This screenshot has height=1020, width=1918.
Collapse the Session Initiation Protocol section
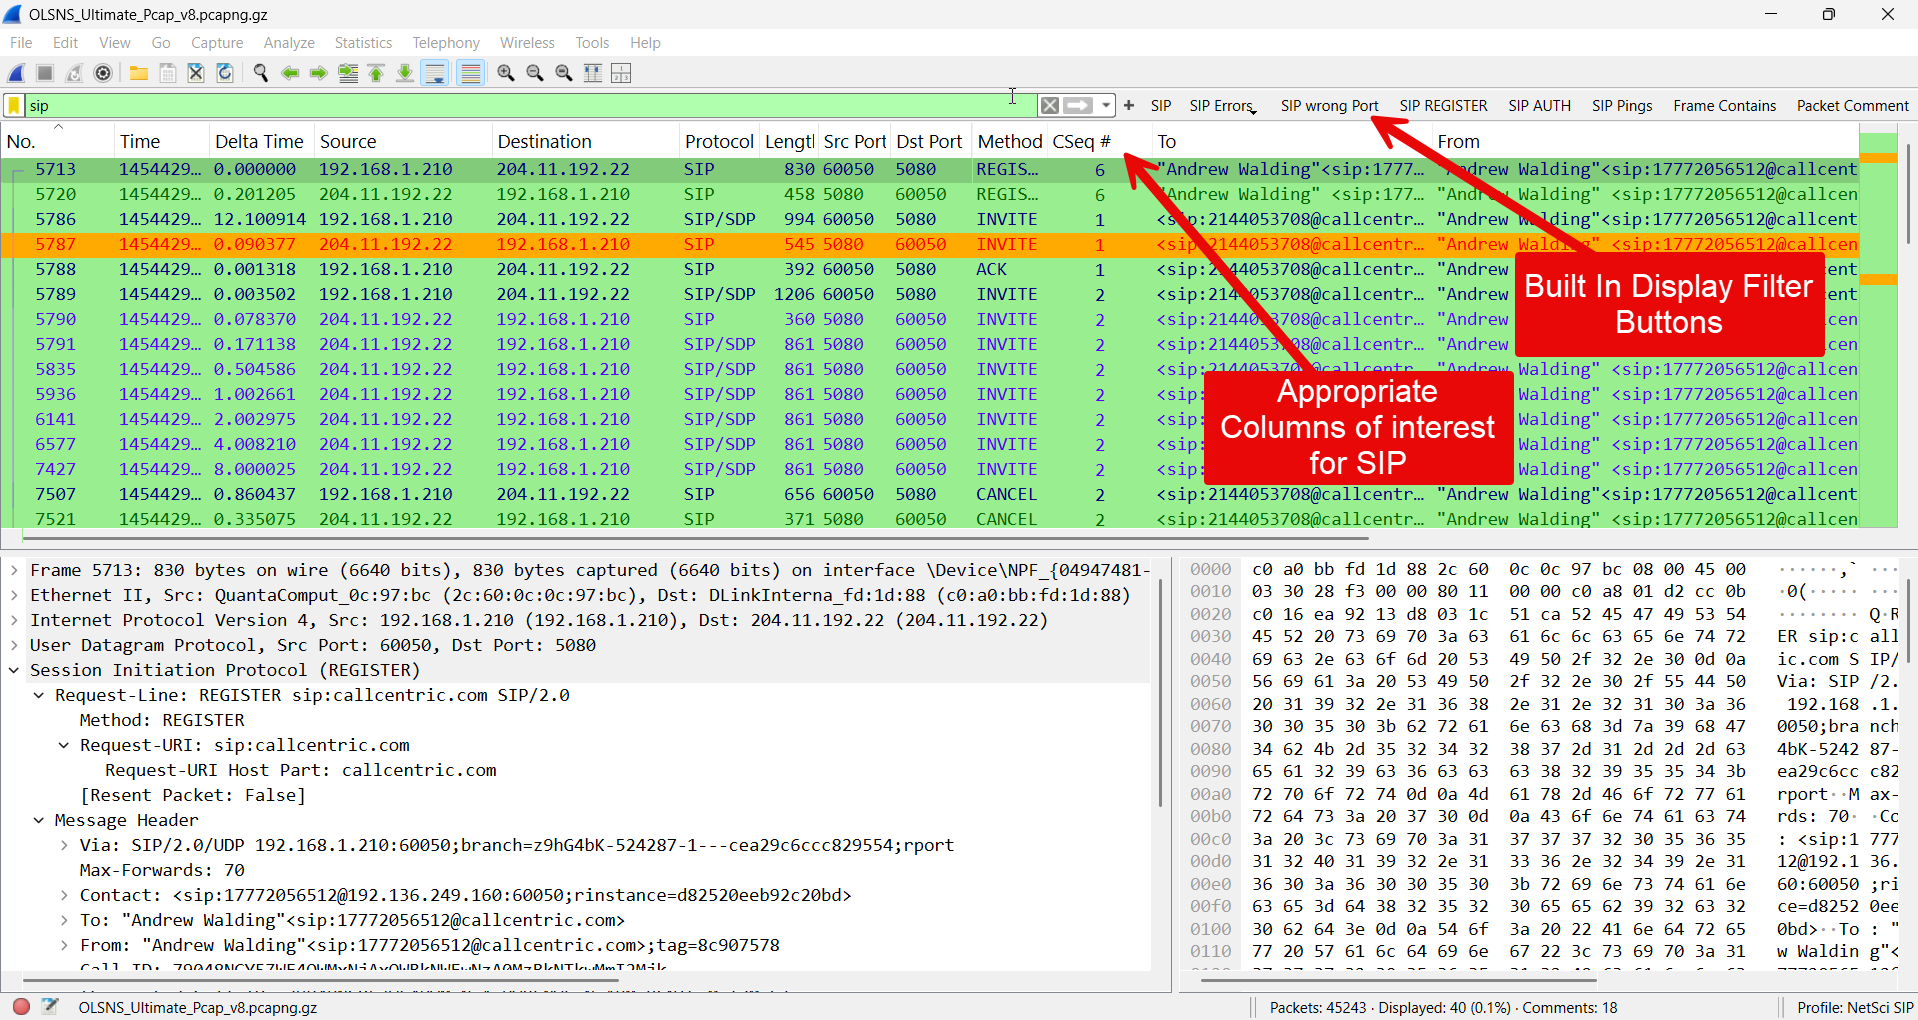(x=14, y=670)
